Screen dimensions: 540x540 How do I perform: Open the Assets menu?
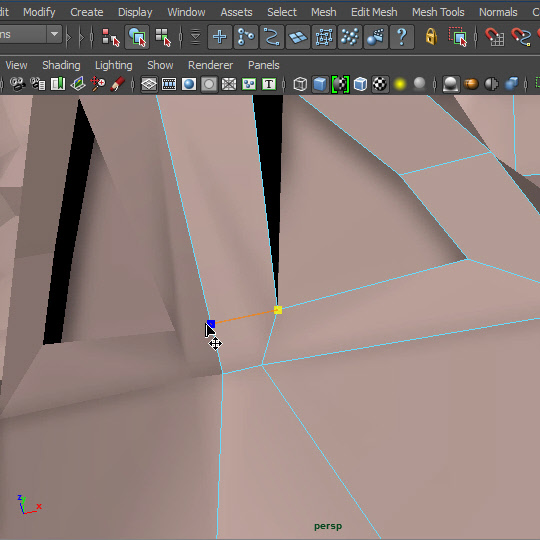click(x=237, y=12)
